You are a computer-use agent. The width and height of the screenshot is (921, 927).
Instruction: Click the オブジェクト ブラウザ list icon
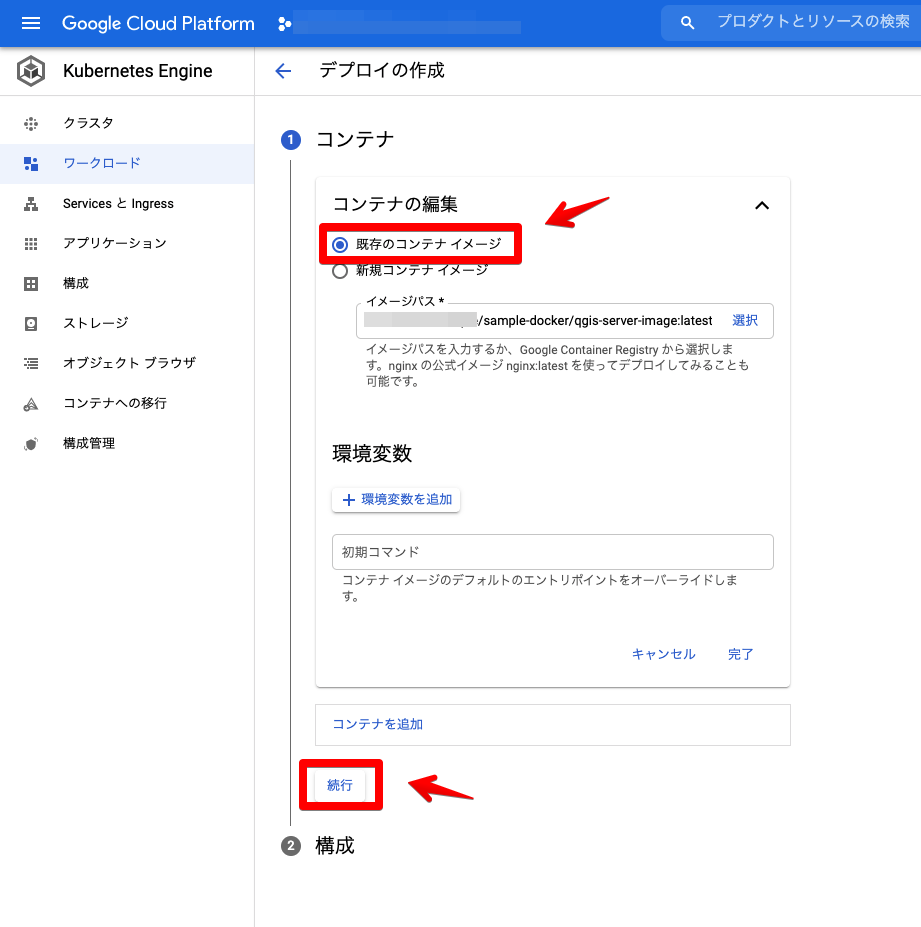pyautogui.click(x=31, y=364)
